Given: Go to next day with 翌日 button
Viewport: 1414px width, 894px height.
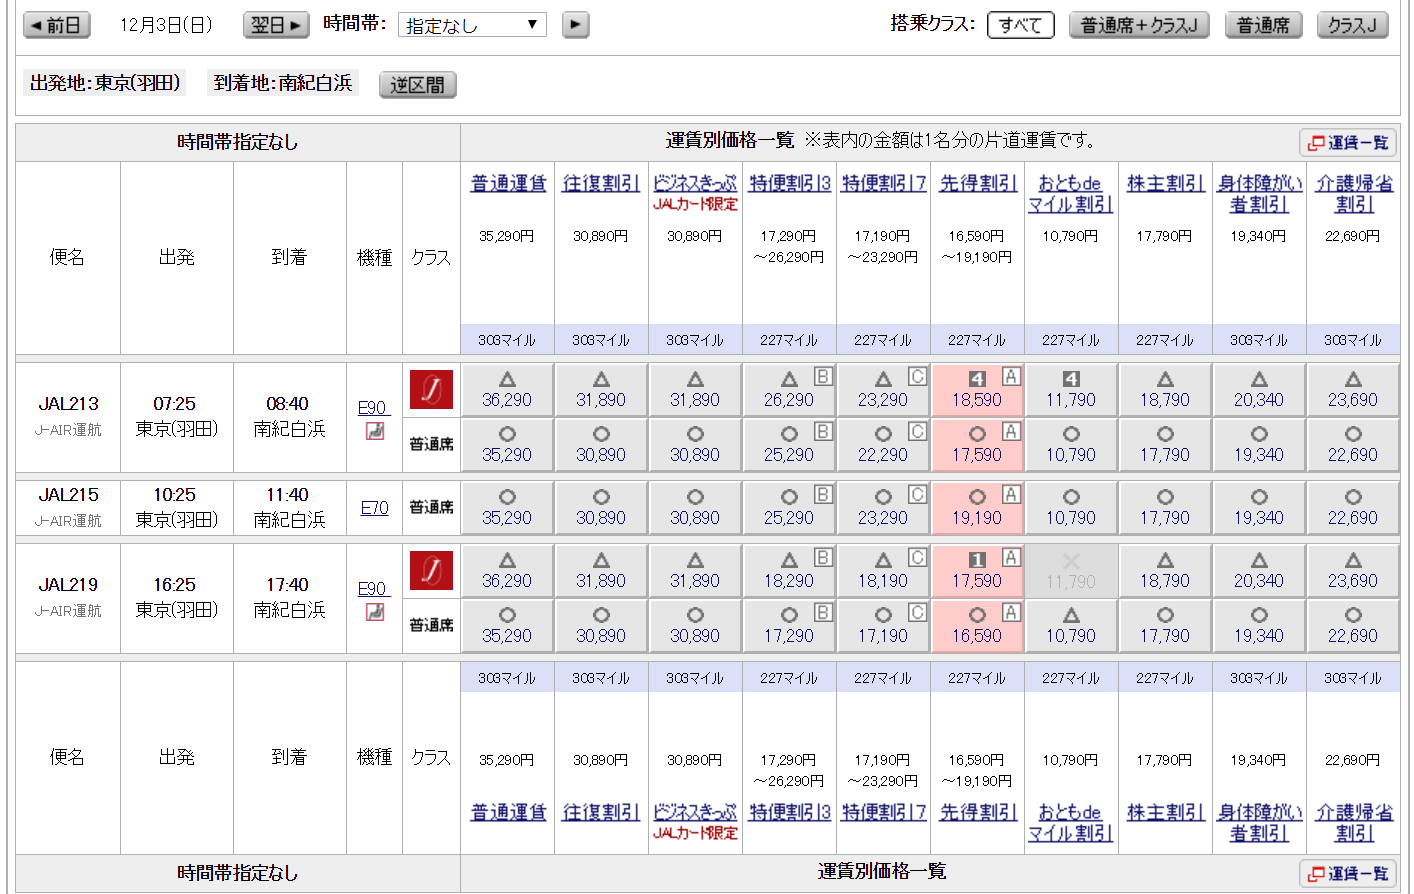Looking at the screenshot, I should (x=276, y=25).
